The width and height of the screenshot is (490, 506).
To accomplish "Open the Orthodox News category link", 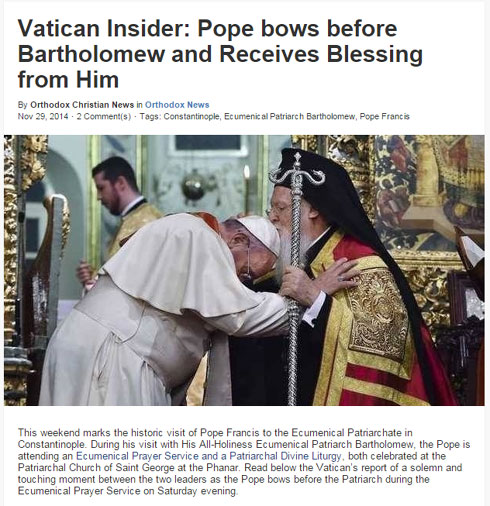I will 177,105.
